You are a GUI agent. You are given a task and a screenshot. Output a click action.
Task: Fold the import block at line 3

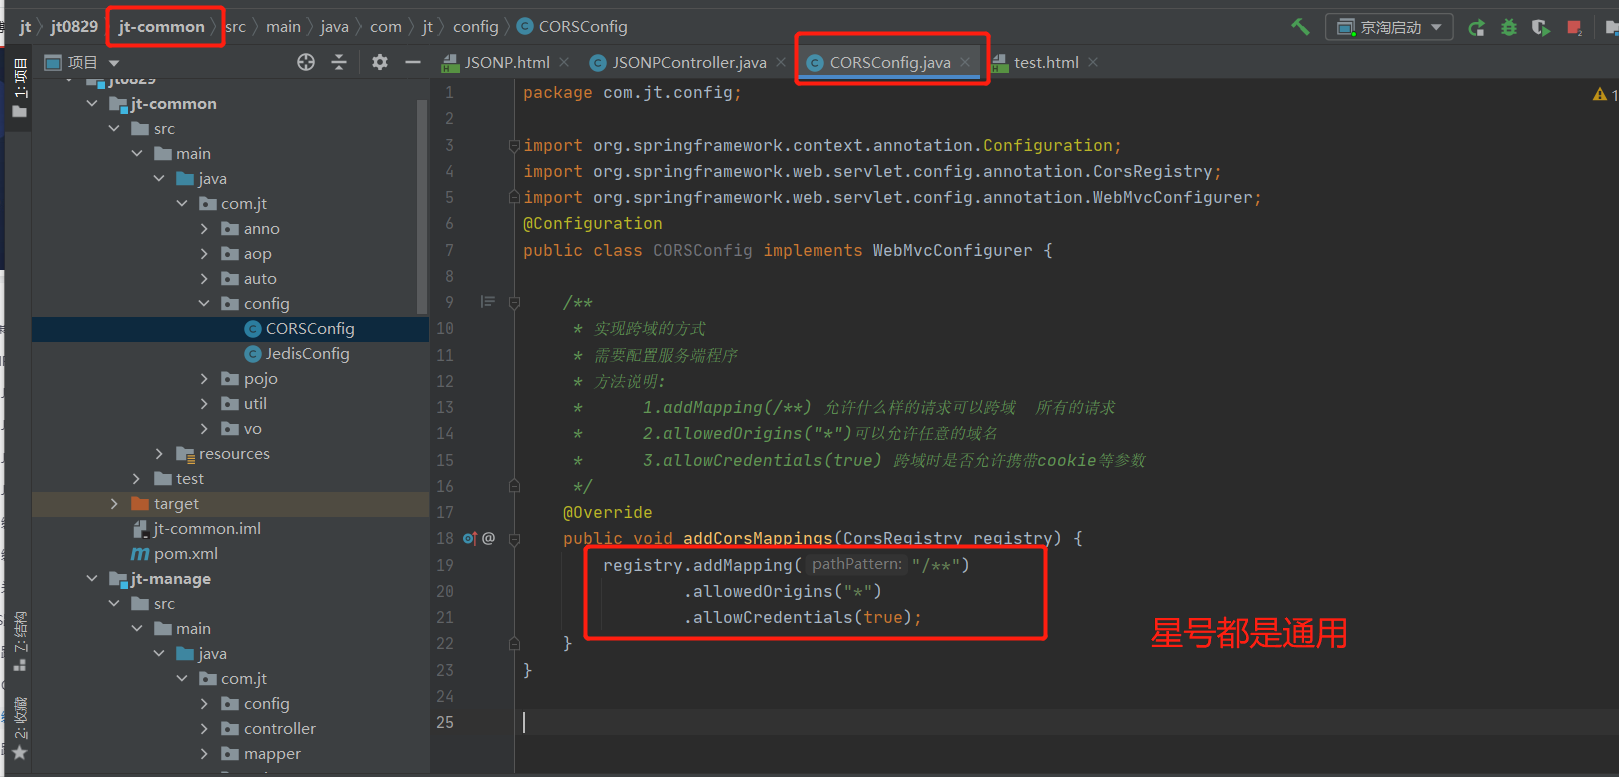tap(514, 145)
